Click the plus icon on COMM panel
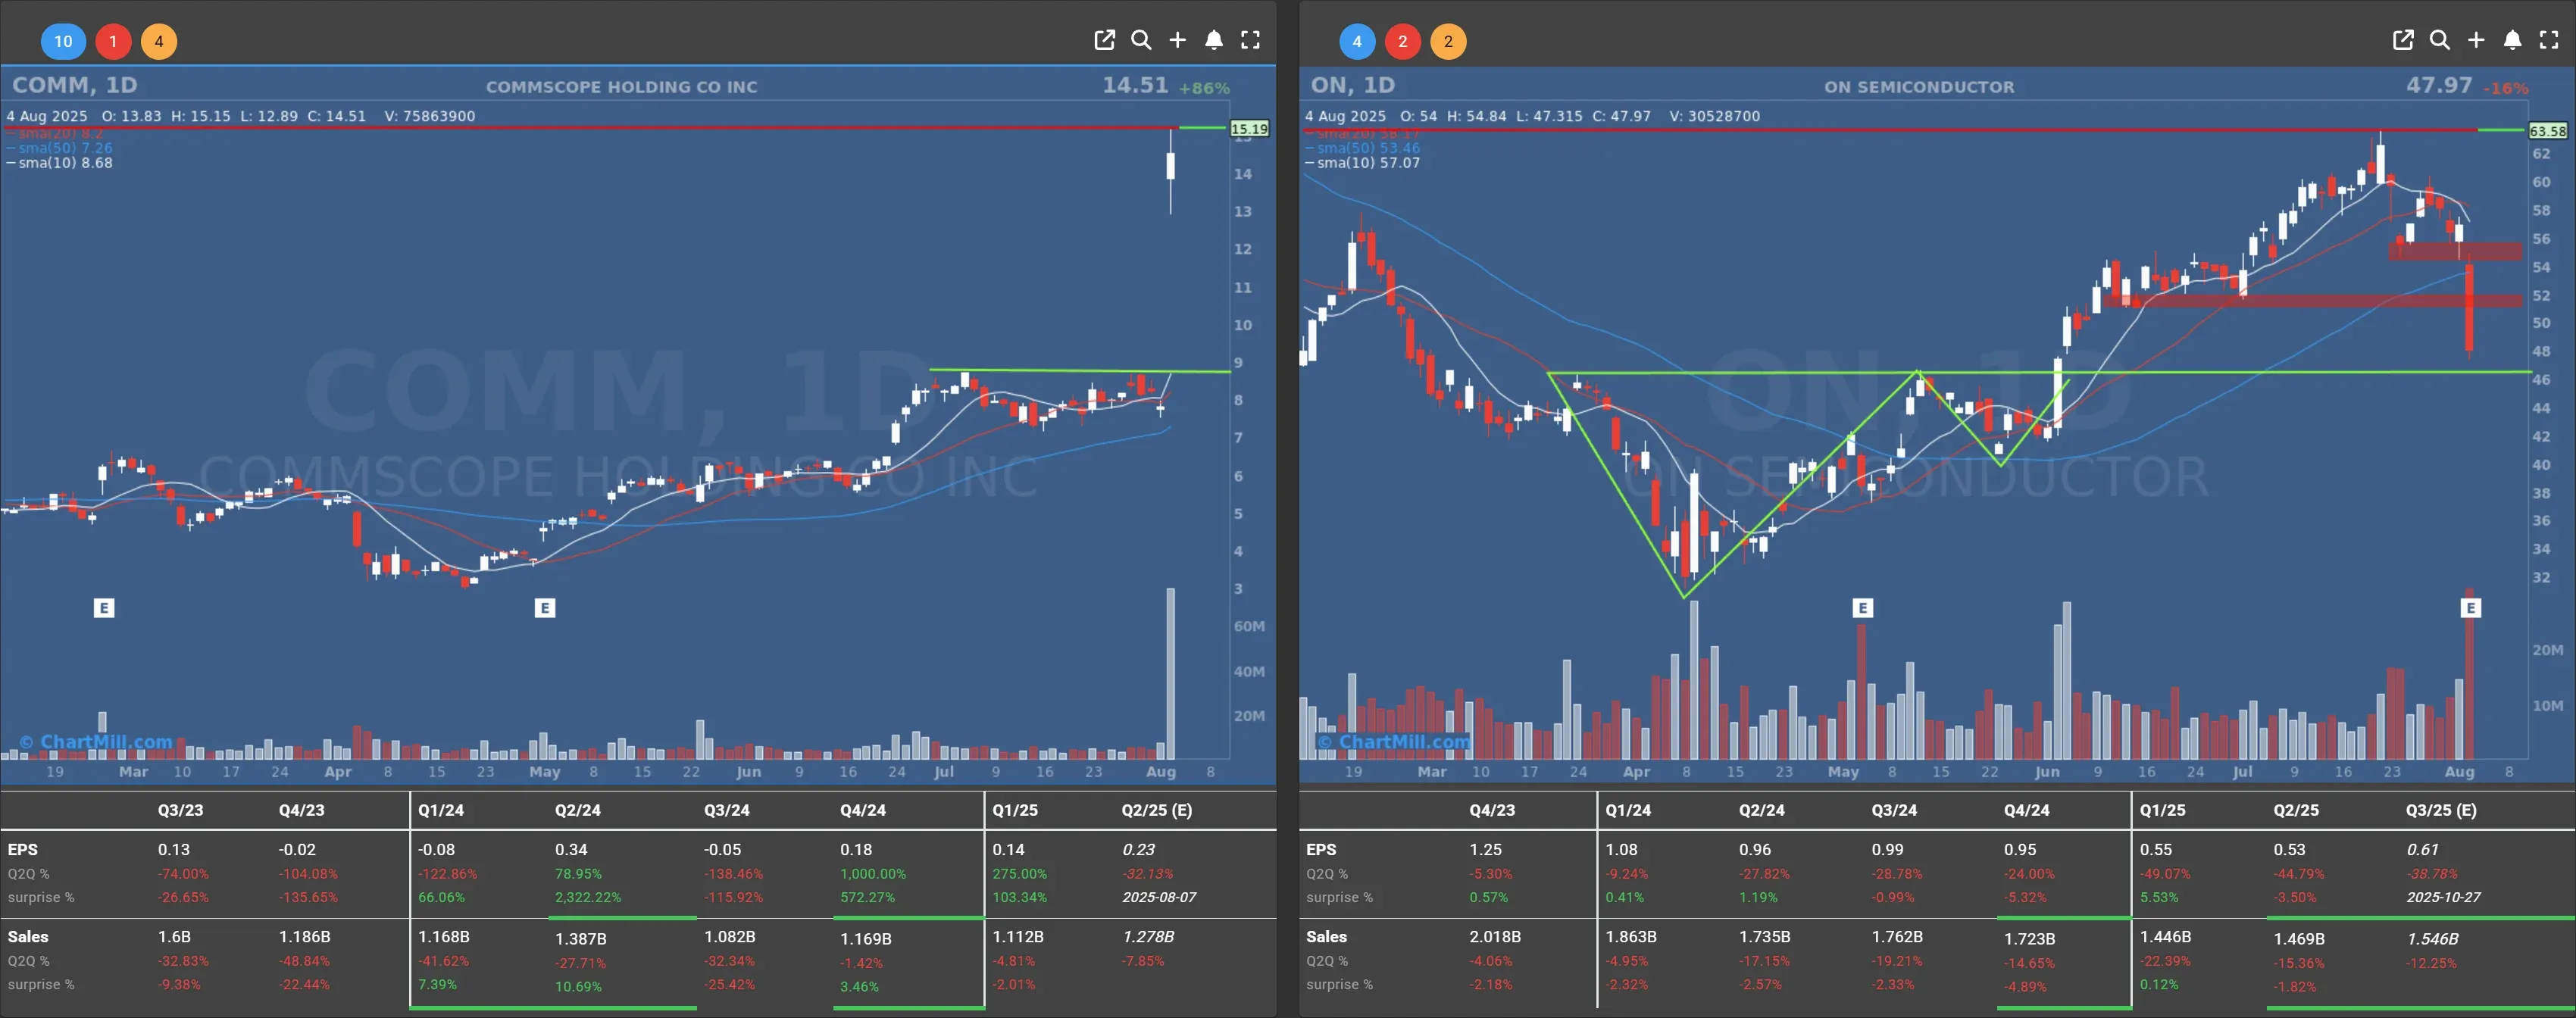Image resolution: width=2576 pixels, height=1018 pixels. (x=1178, y=40)
